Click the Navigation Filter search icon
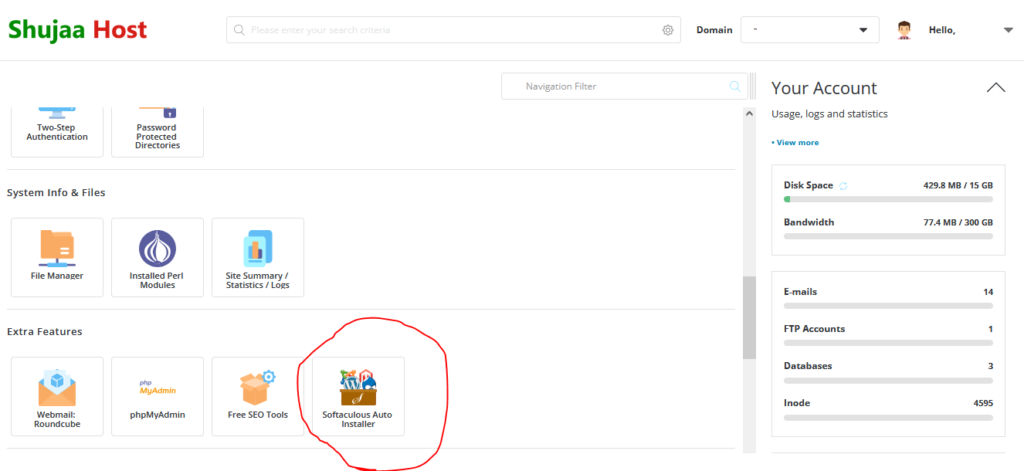Image resolution: width=1024 pixels, height=471 pixels. 735,86
